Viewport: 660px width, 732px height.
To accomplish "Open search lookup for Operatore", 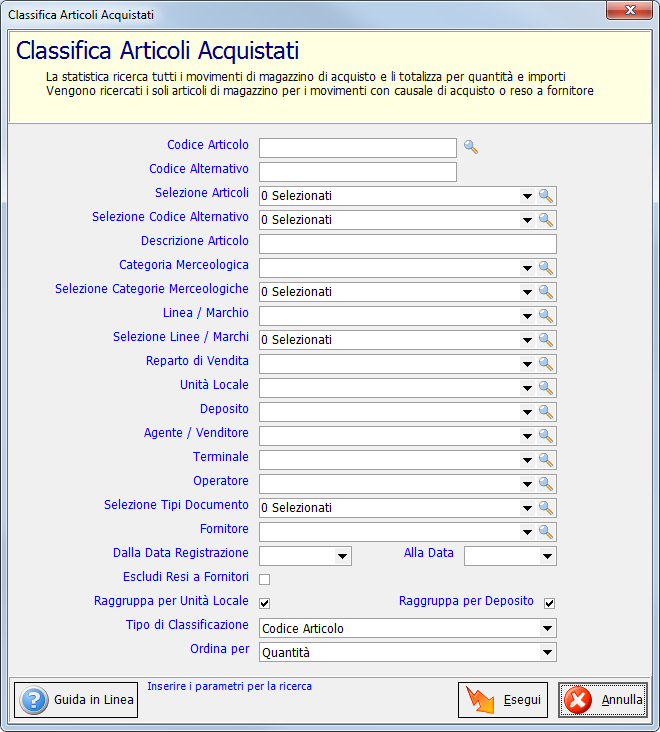I will (546, 484).
